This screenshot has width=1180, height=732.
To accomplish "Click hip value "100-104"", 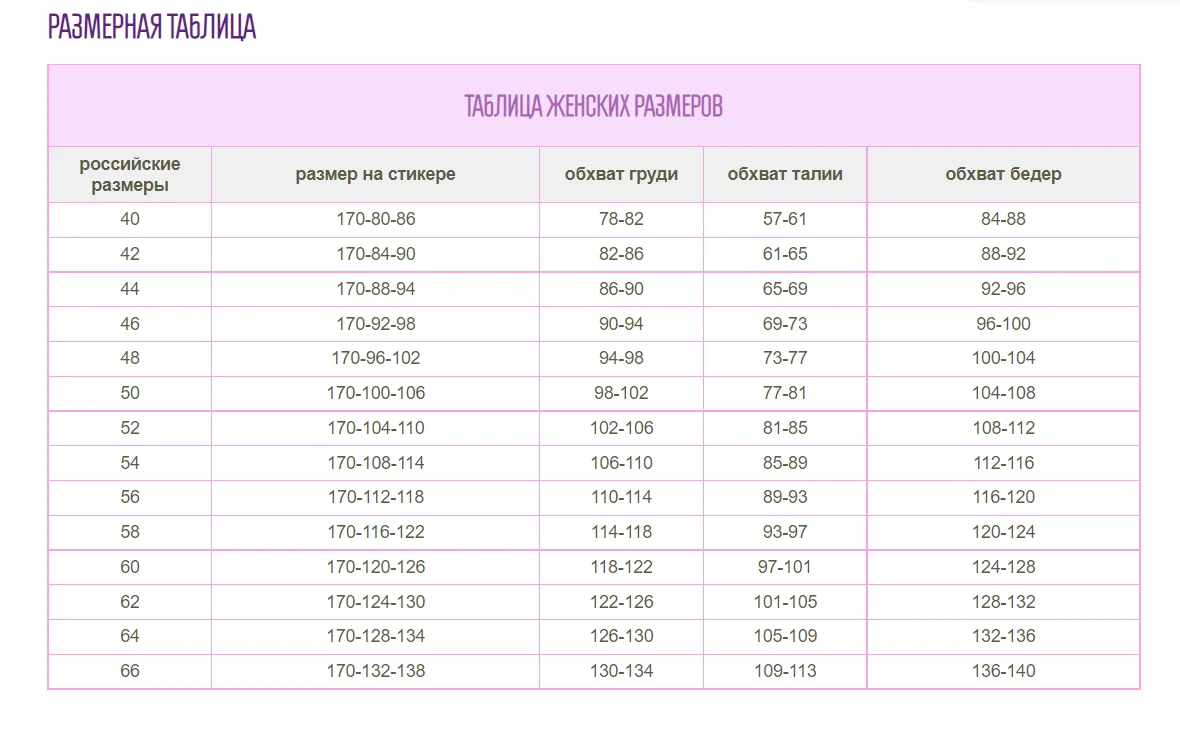I will (1003, 358).
